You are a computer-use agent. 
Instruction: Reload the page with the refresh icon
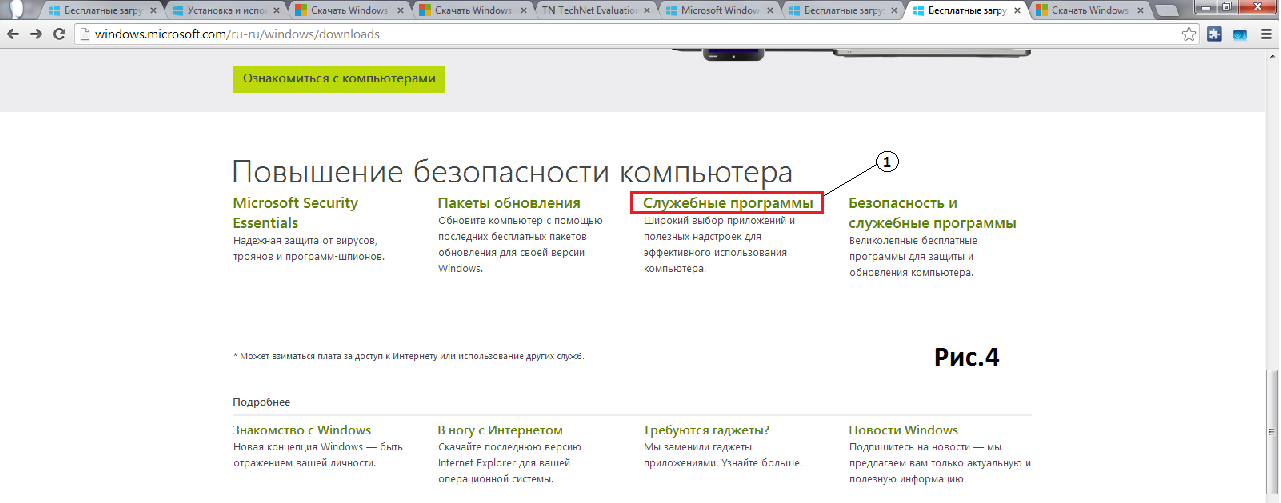point(59,33)
